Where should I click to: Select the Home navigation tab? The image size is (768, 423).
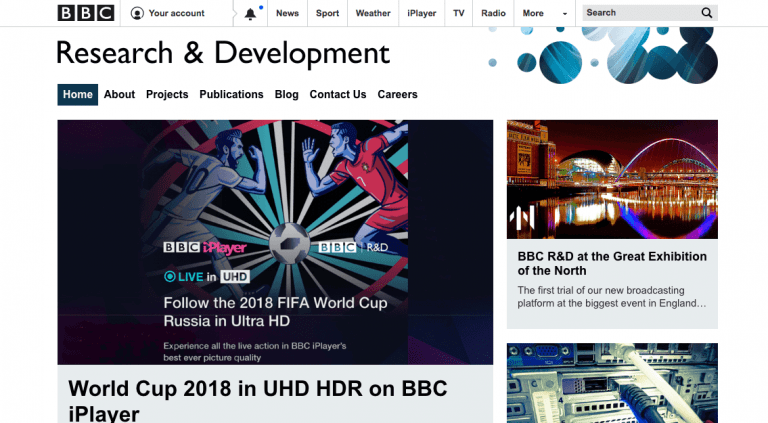point(77,94)
